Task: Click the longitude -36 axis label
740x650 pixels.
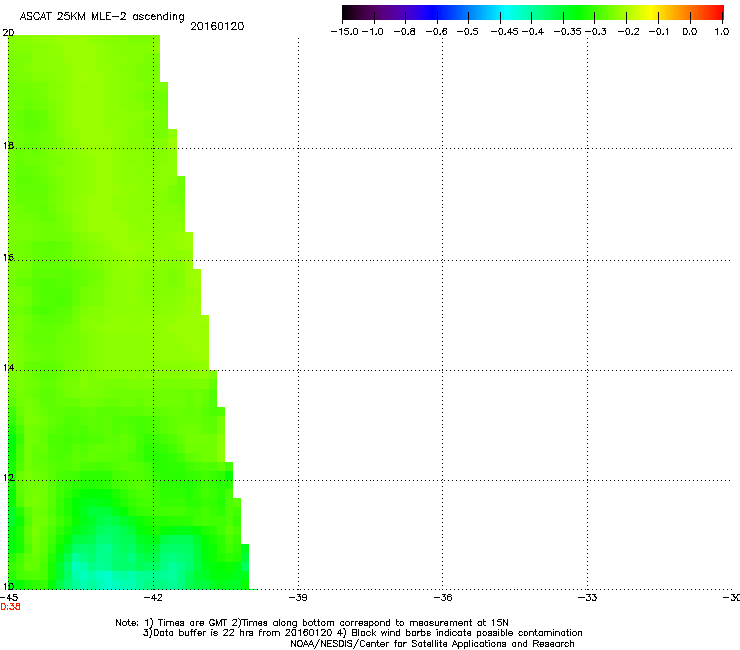Action: click(443, 598)
